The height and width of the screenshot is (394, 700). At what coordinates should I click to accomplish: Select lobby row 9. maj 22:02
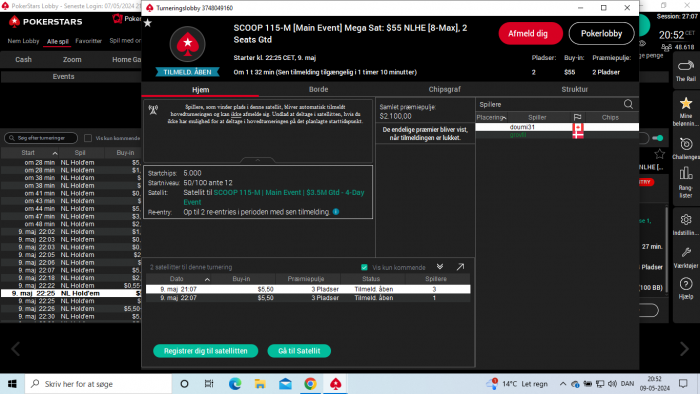(71, 232)
